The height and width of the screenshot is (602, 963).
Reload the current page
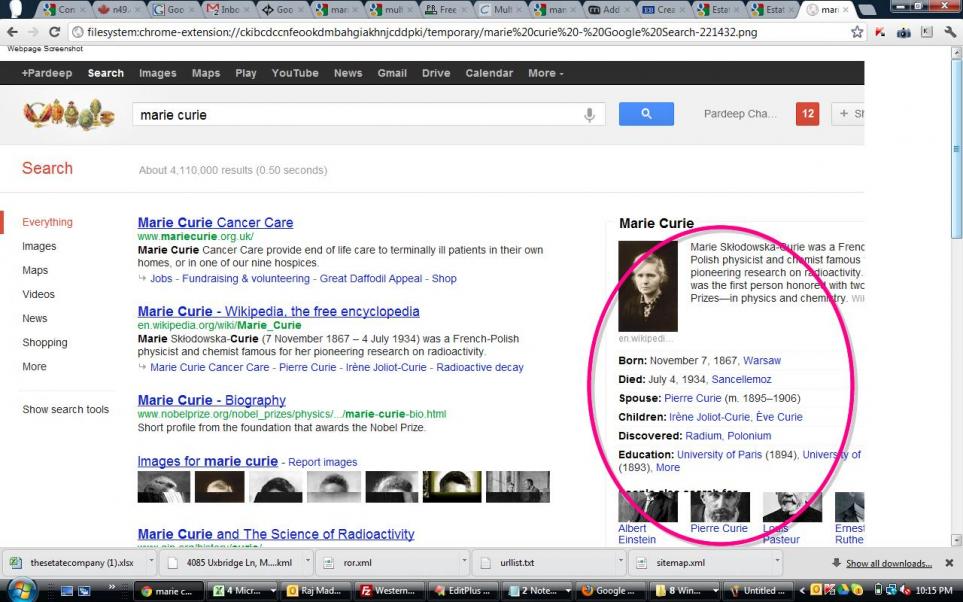[x=54, y=32]
